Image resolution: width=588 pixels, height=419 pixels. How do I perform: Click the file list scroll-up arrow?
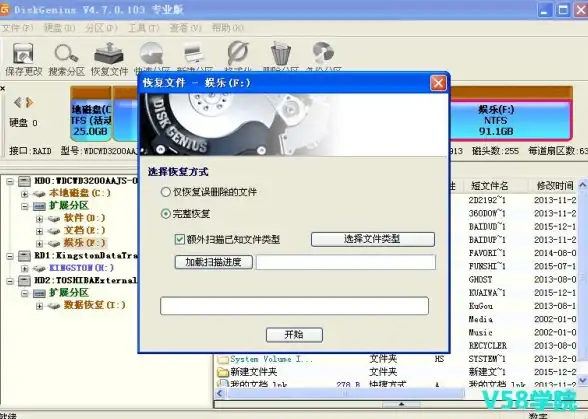583,185
